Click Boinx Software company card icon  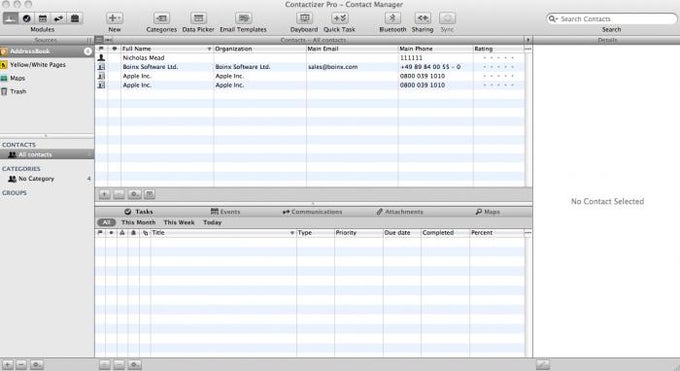[101, 67]
